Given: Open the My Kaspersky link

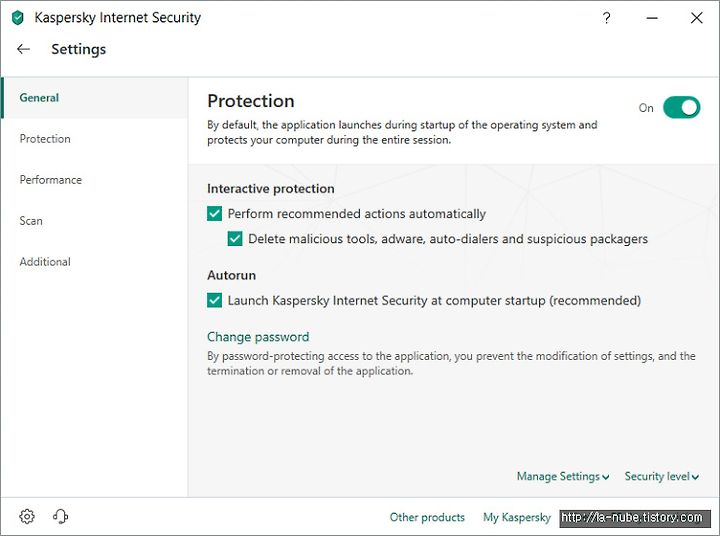Looking at the screenshot, I should pos(517,517).
